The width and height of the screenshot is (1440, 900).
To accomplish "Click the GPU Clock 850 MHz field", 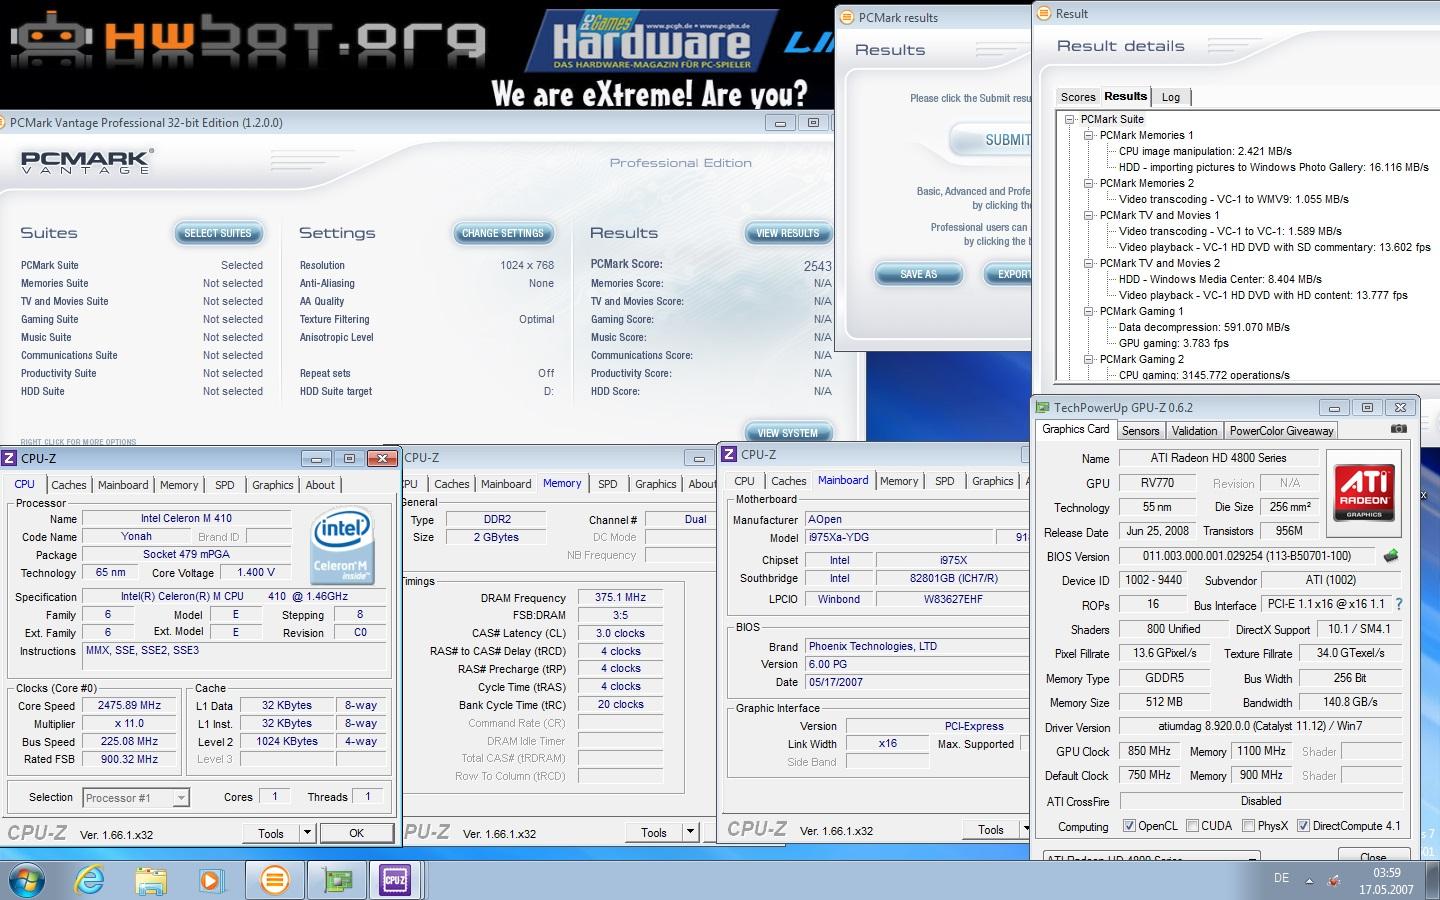I will (1149, 751).
